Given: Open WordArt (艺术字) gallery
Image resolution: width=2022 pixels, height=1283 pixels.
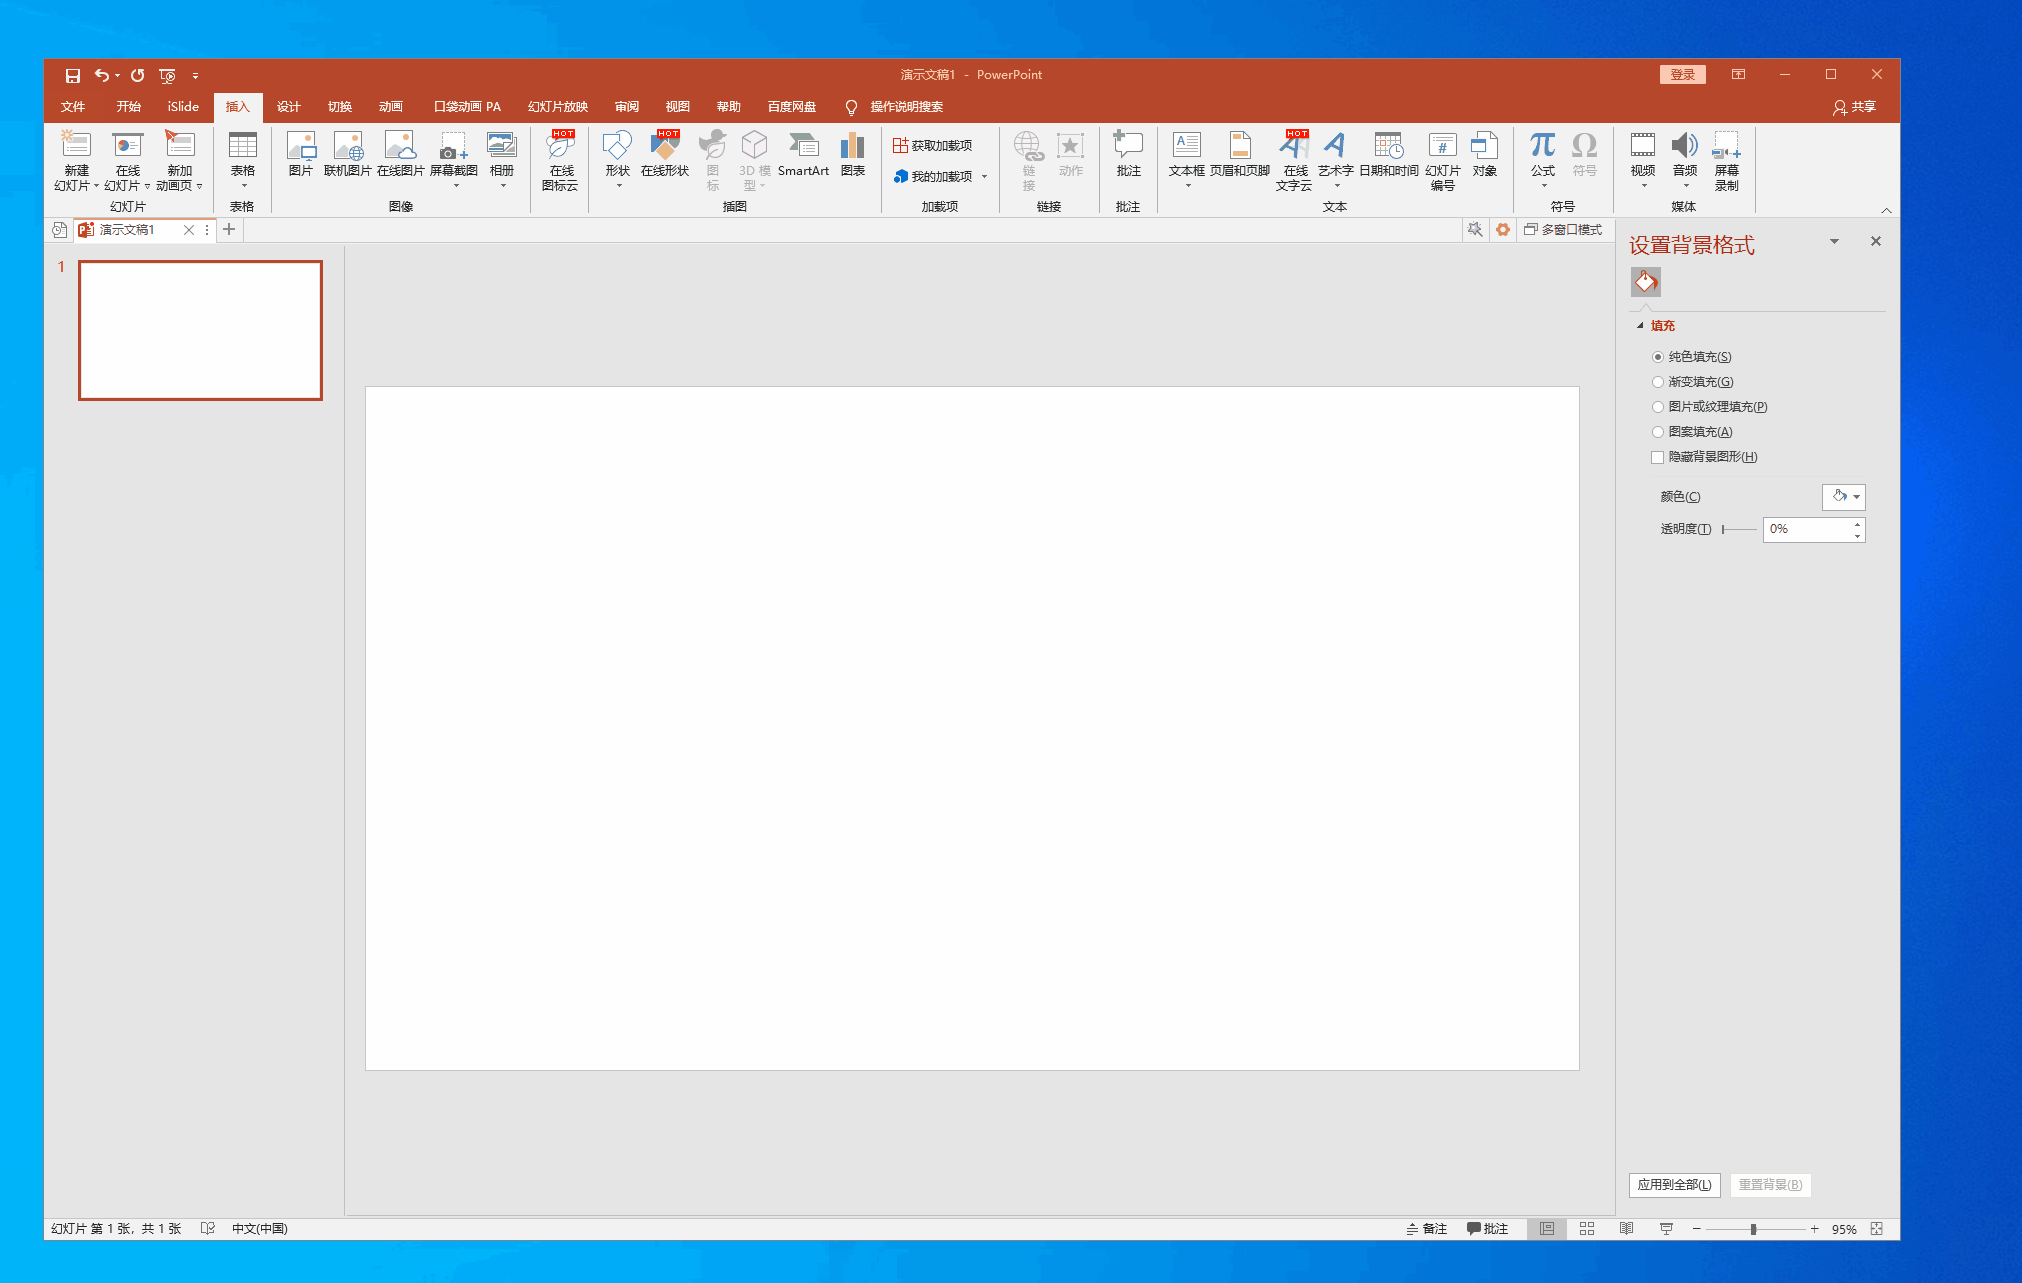Looking at the screenshot, I should pos(1336,158).
